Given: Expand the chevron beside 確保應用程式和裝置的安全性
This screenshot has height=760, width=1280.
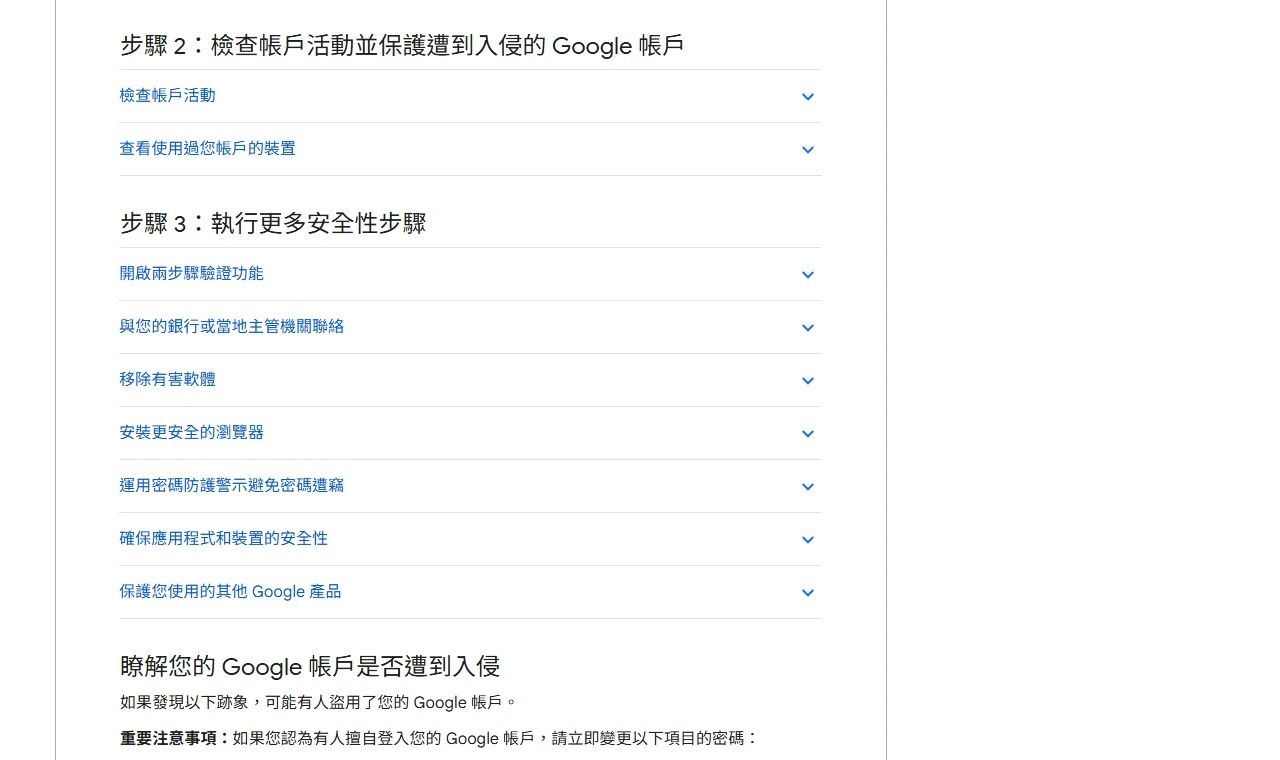Looking at the screenshot, I should (x=808, y=540).
